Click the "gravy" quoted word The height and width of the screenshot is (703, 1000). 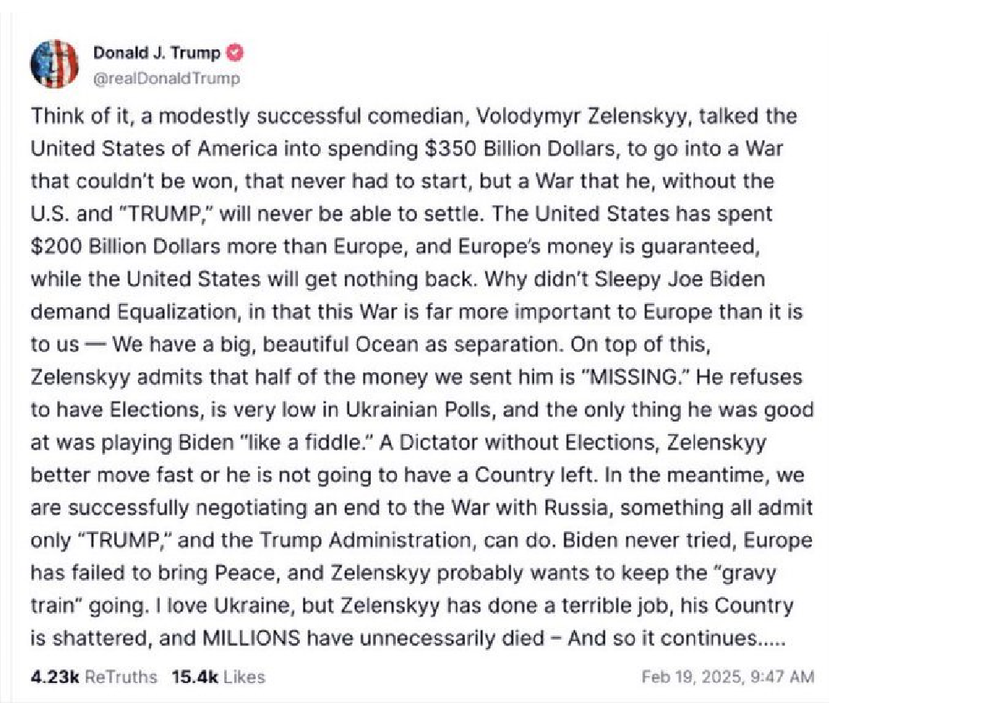click(744, 573)
